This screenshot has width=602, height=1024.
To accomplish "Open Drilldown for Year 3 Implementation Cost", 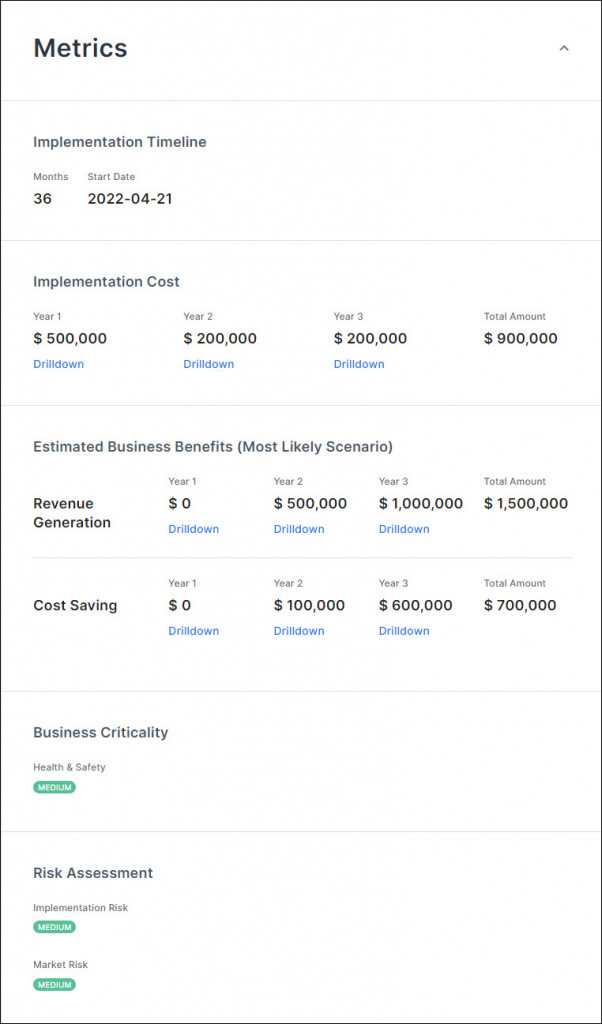I will [x=358, y=364].
